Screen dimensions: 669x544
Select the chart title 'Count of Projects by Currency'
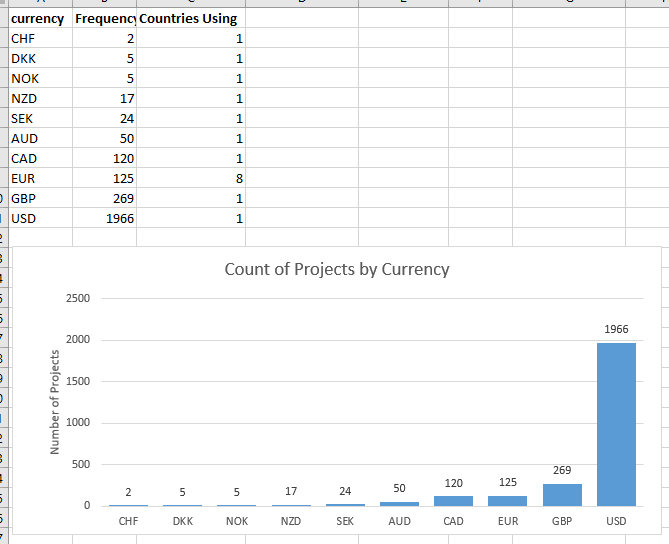pyautogui.click(x=337, y=269)
